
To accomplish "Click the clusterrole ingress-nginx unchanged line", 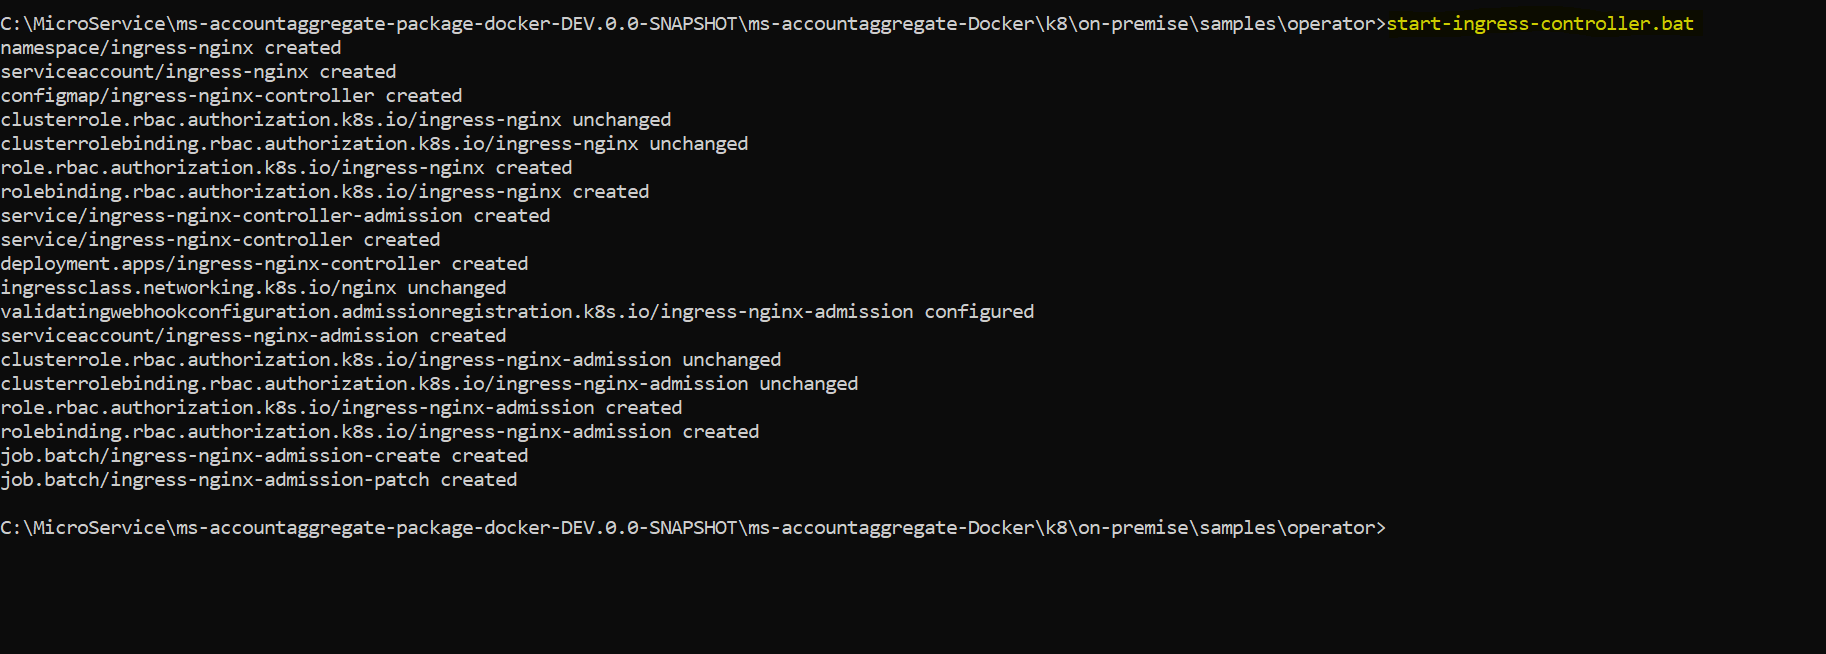I will point(335,120).
